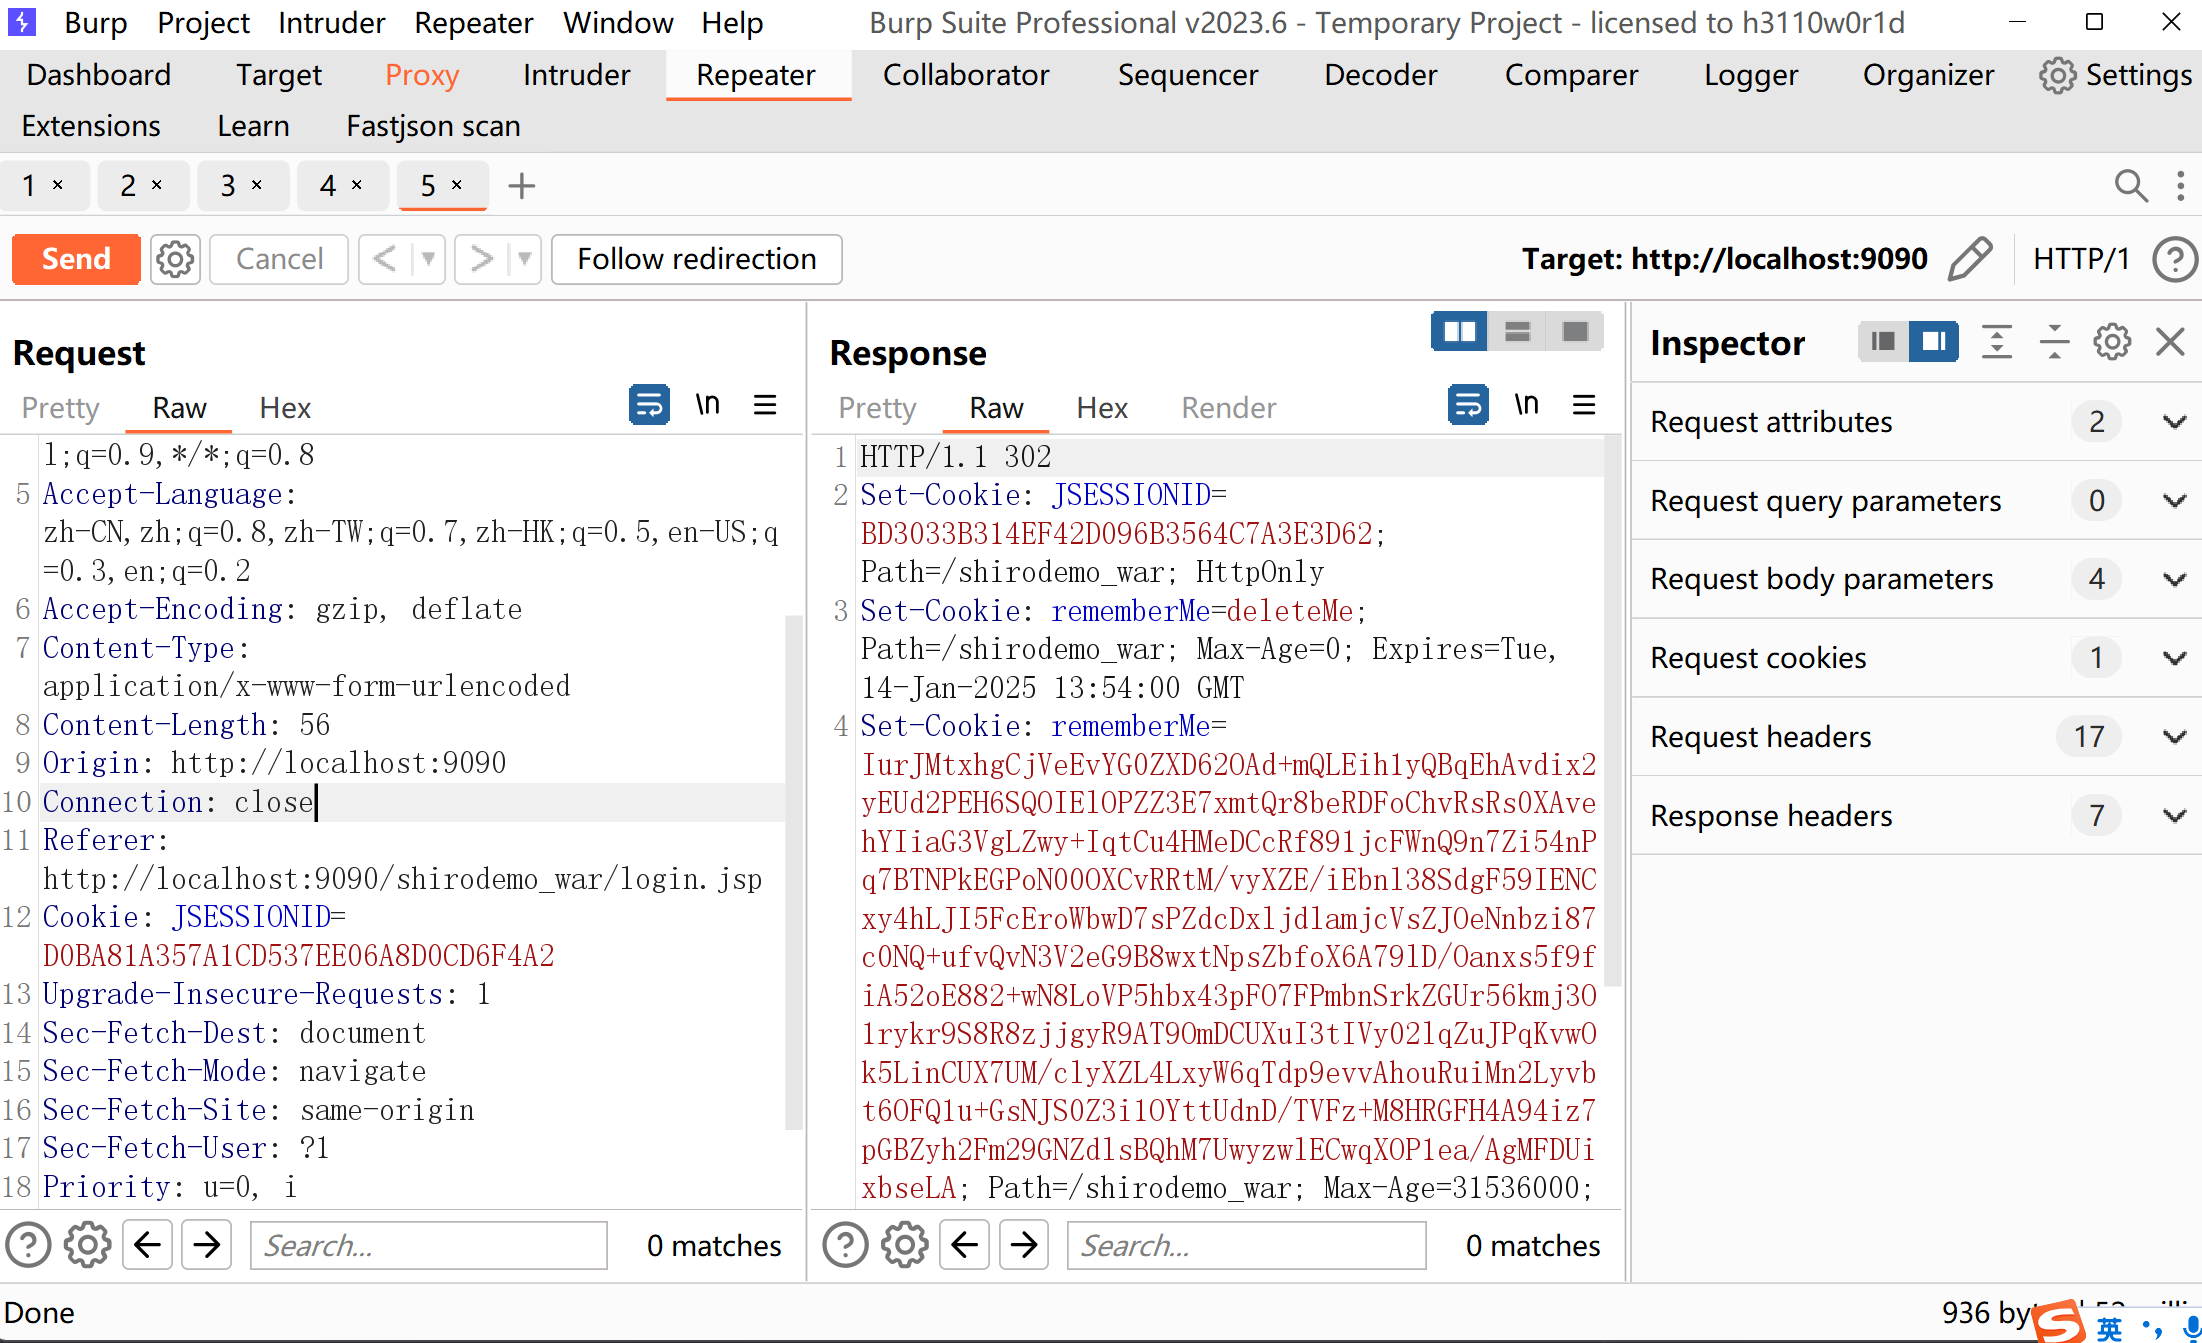Switch the Response view to Hex
The image size is (2202, 1343).
coord(1102,408)
